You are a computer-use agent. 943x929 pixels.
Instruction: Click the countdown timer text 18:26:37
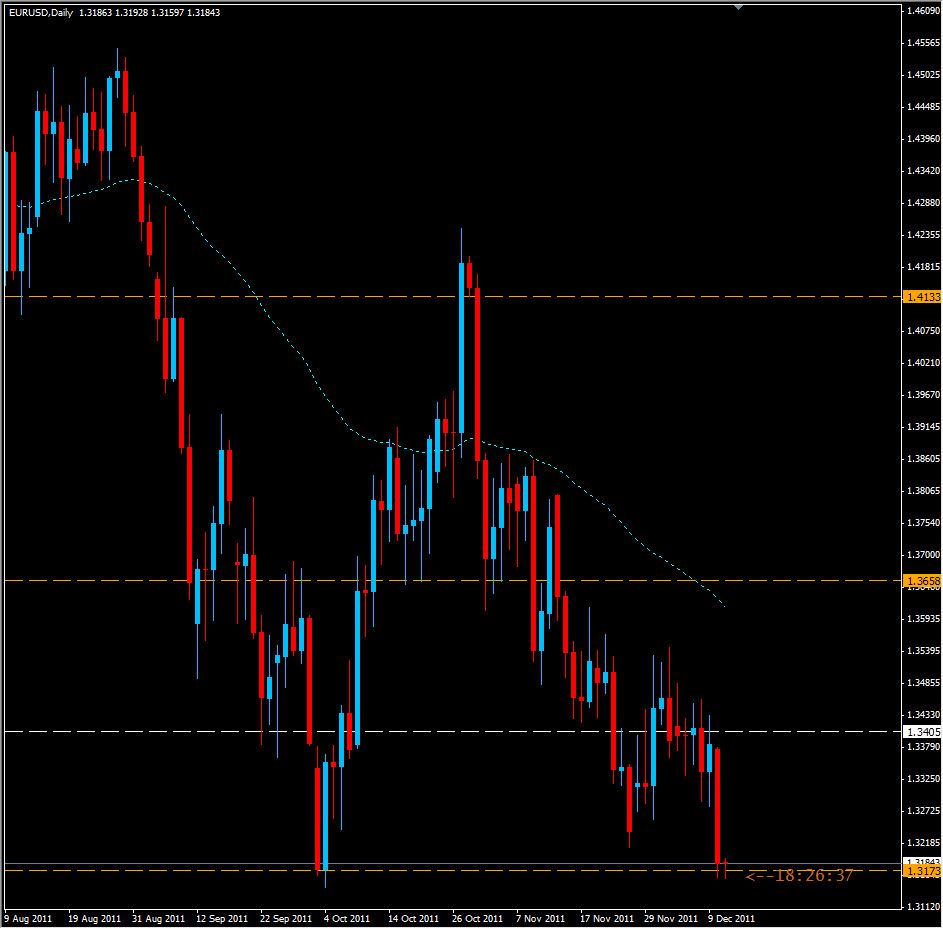click(800, 875)
